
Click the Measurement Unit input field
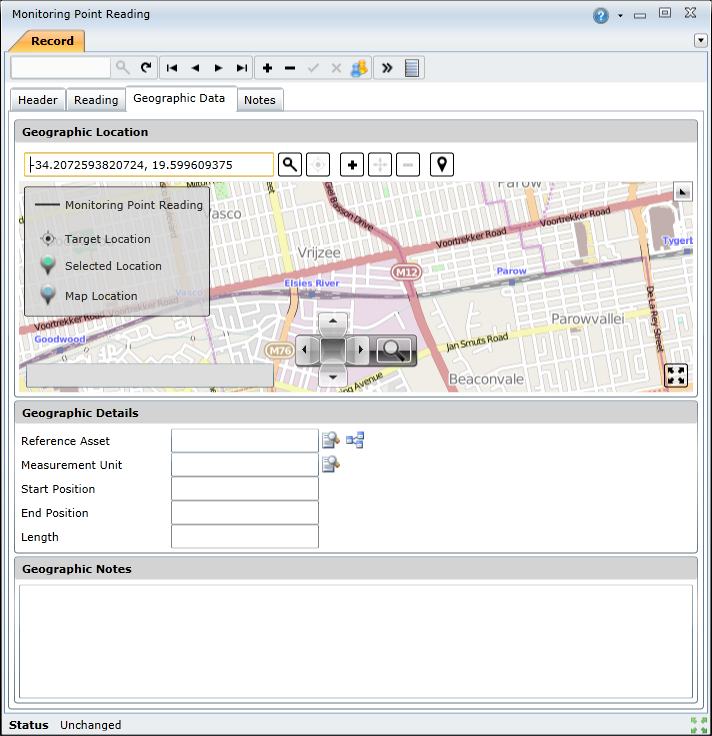point(245,465)
